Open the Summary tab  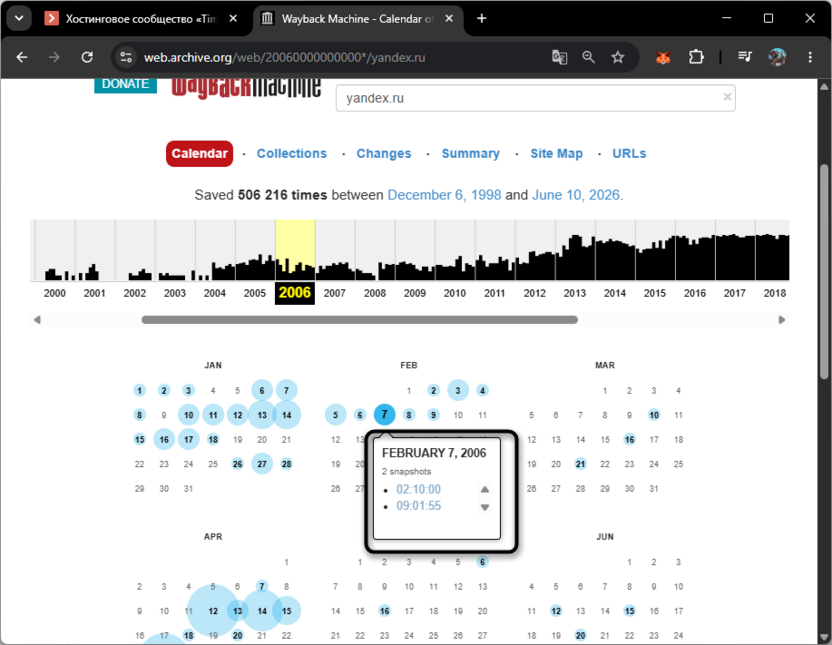coord(471,153)
